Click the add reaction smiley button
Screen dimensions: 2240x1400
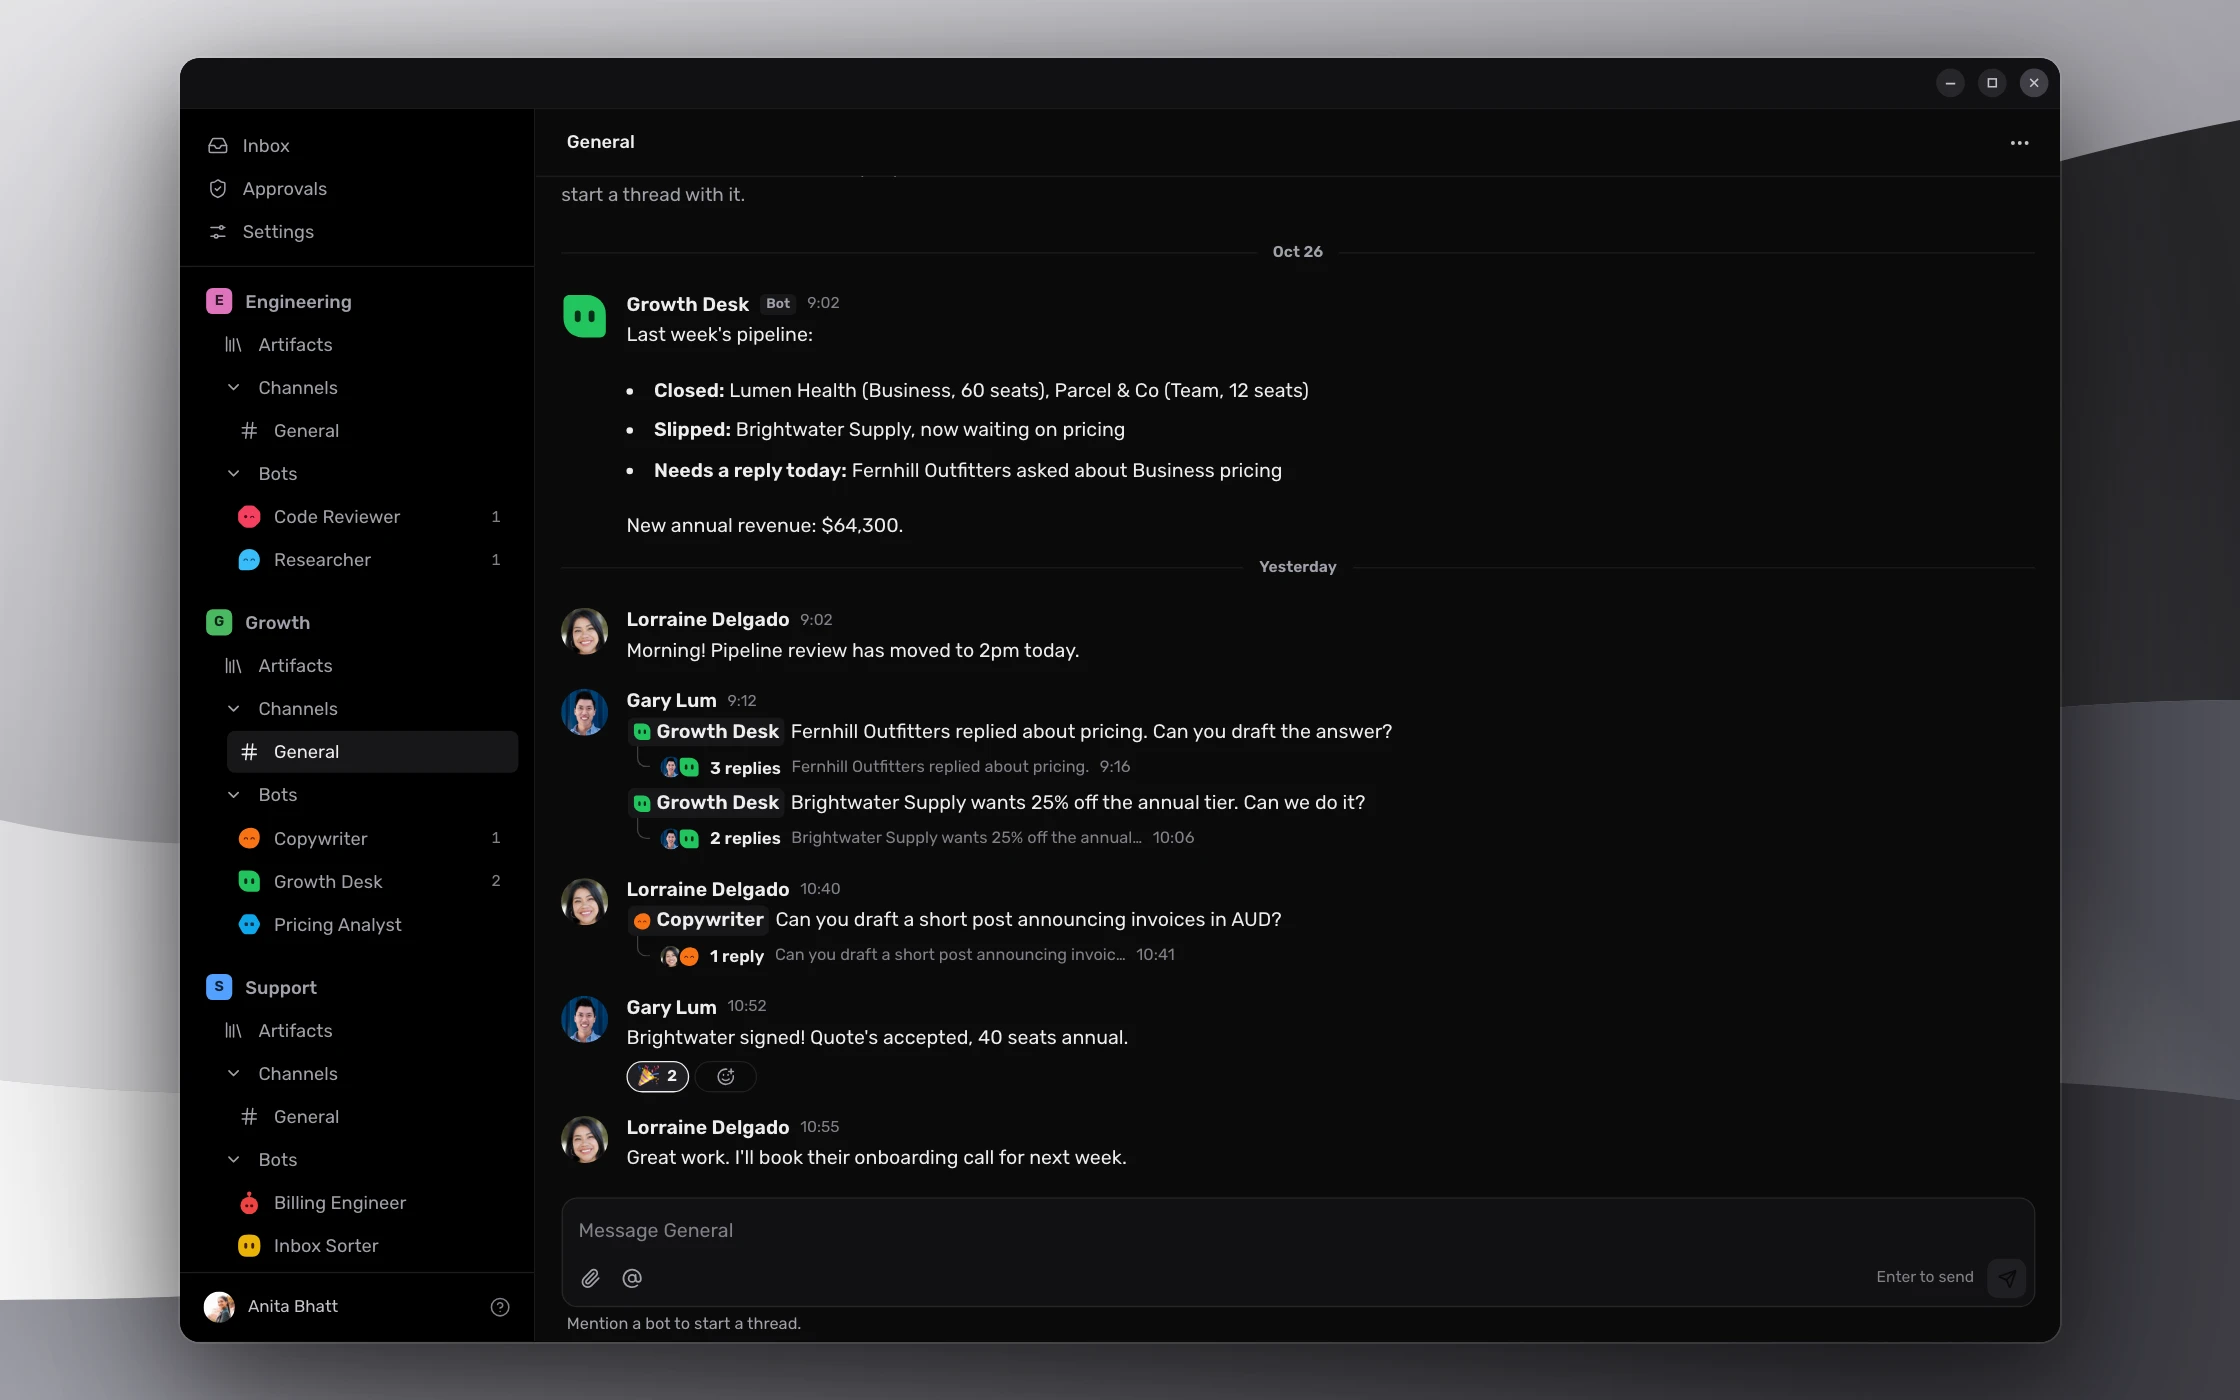pos(726,1076)
